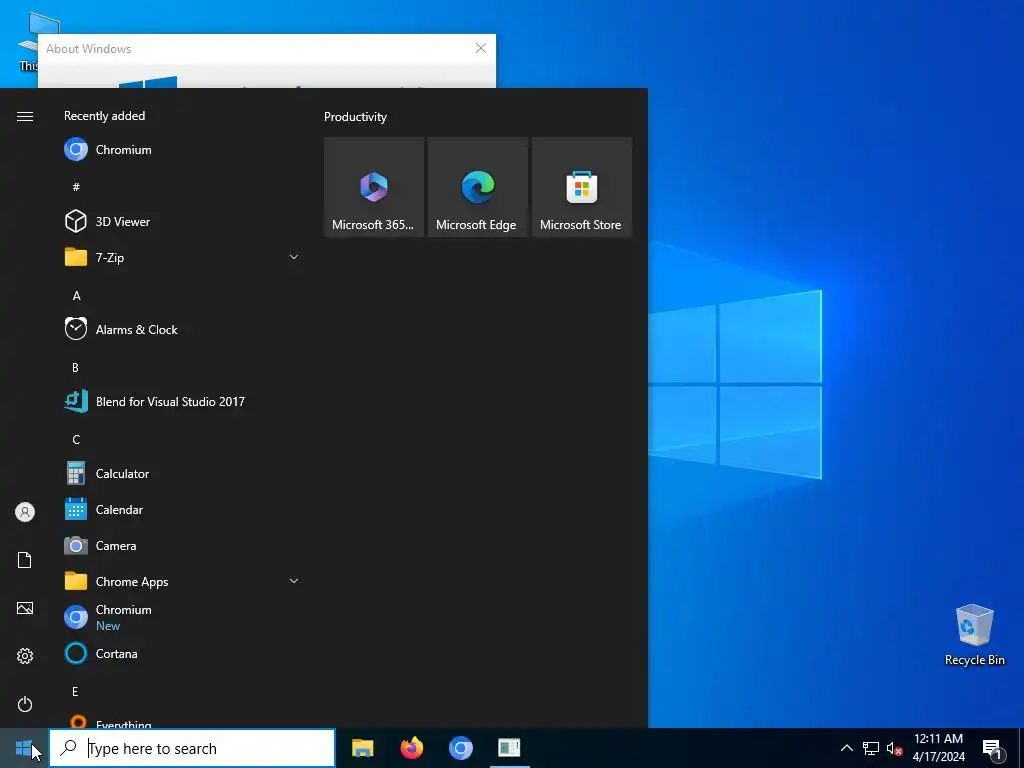The height and width of the screenshot is (768, 1024).
Task: Click the # group header
Action: pos(76,187)
